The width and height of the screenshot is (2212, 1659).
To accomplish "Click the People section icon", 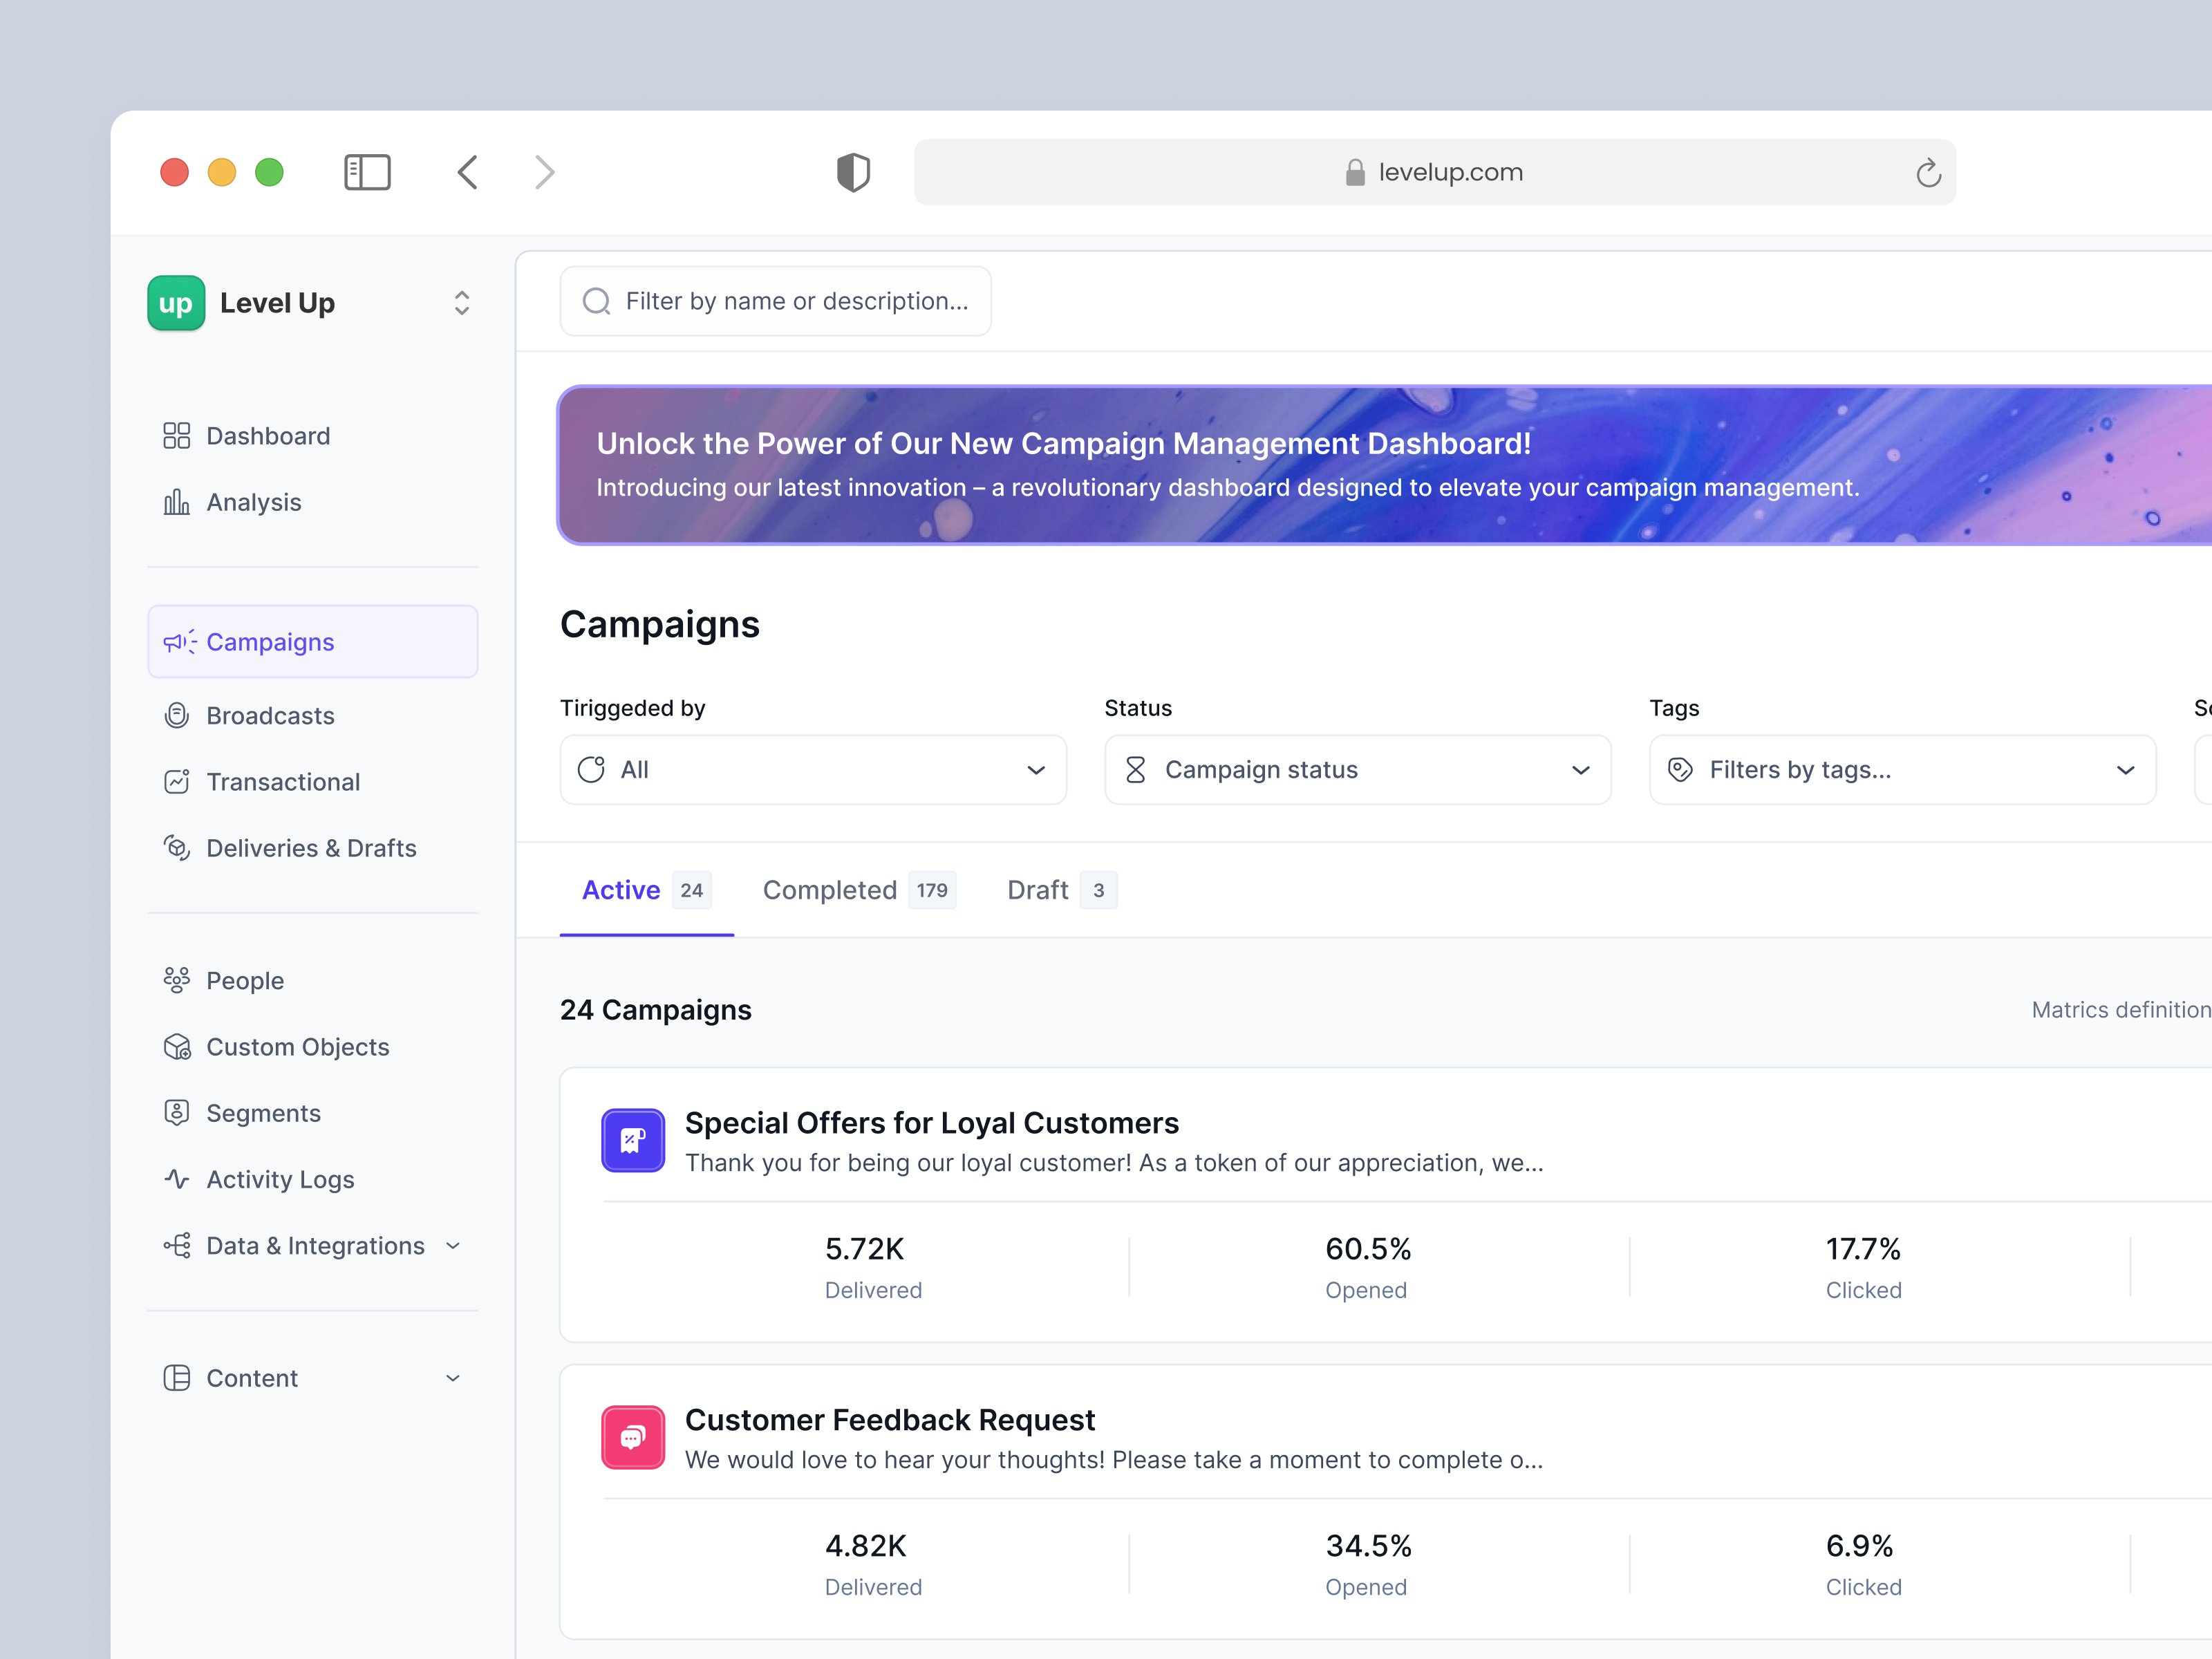I will pyautogui.click(x=177, y=980).
